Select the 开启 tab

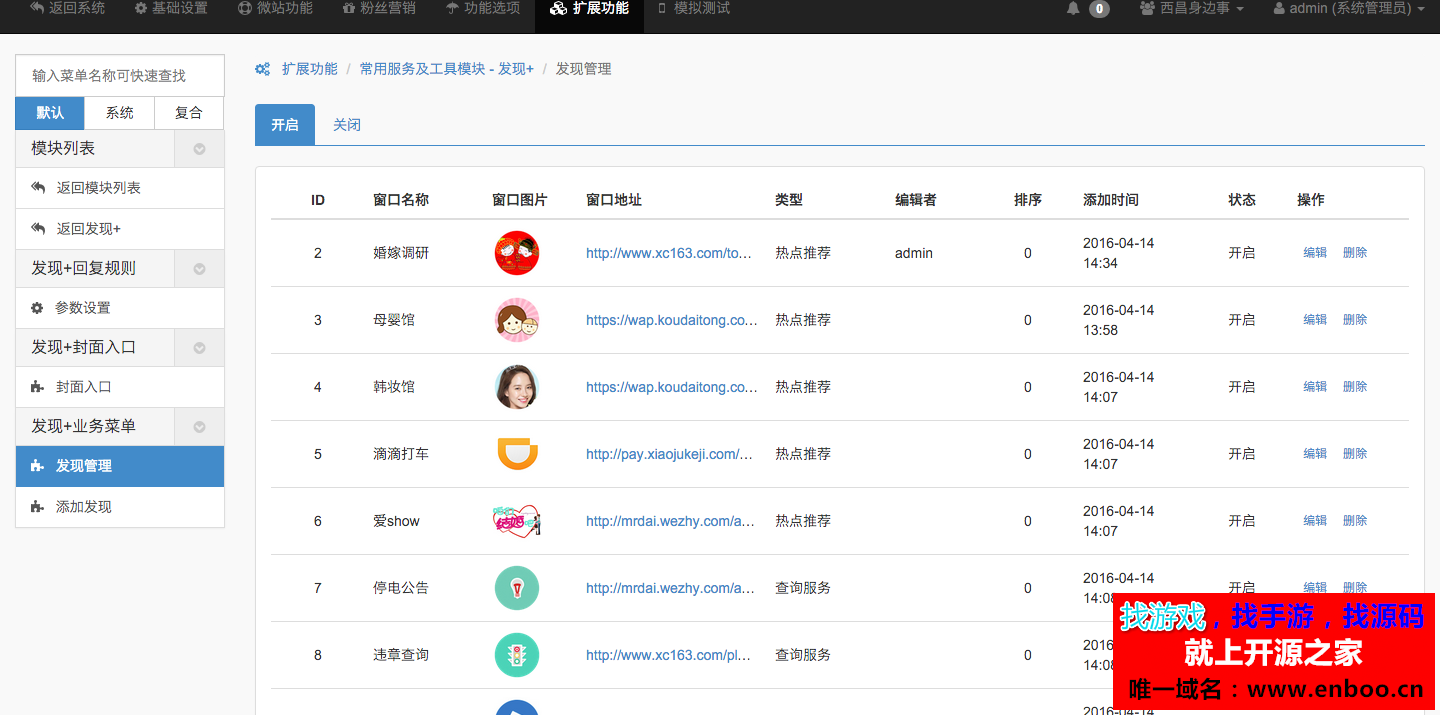[285, 125]
